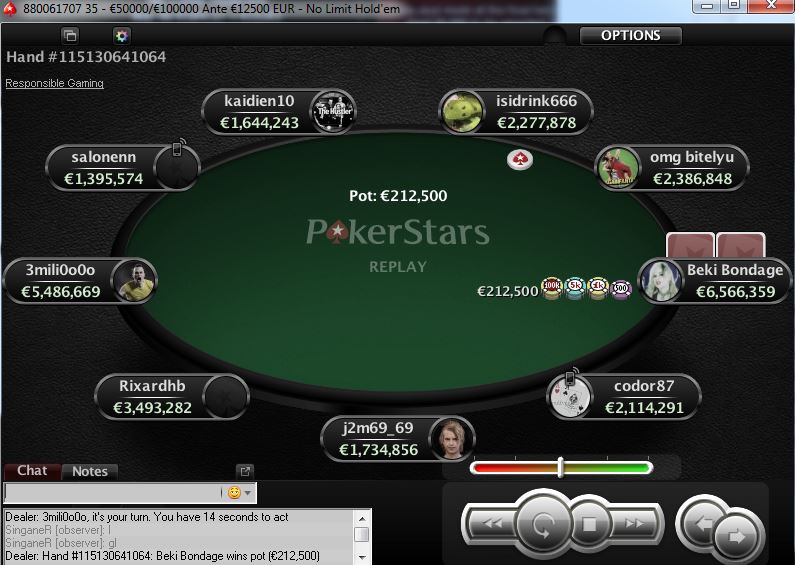This screenshot has width=795, height=565.
Task: Click the replay restart circular arrow button
Action: (543, 524)
